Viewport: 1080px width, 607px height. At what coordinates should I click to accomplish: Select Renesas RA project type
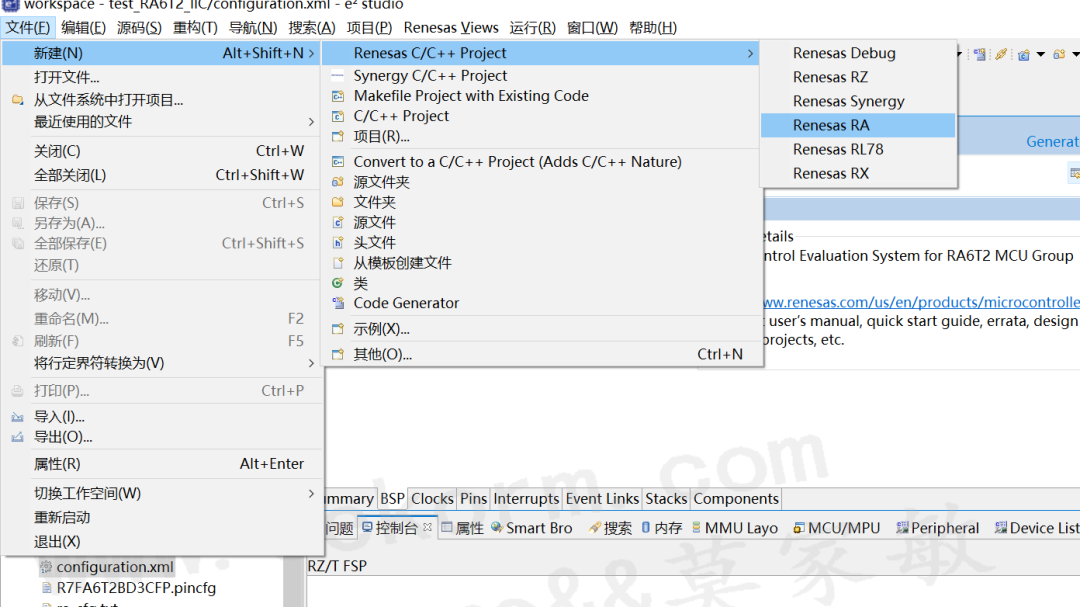point(858,125)
